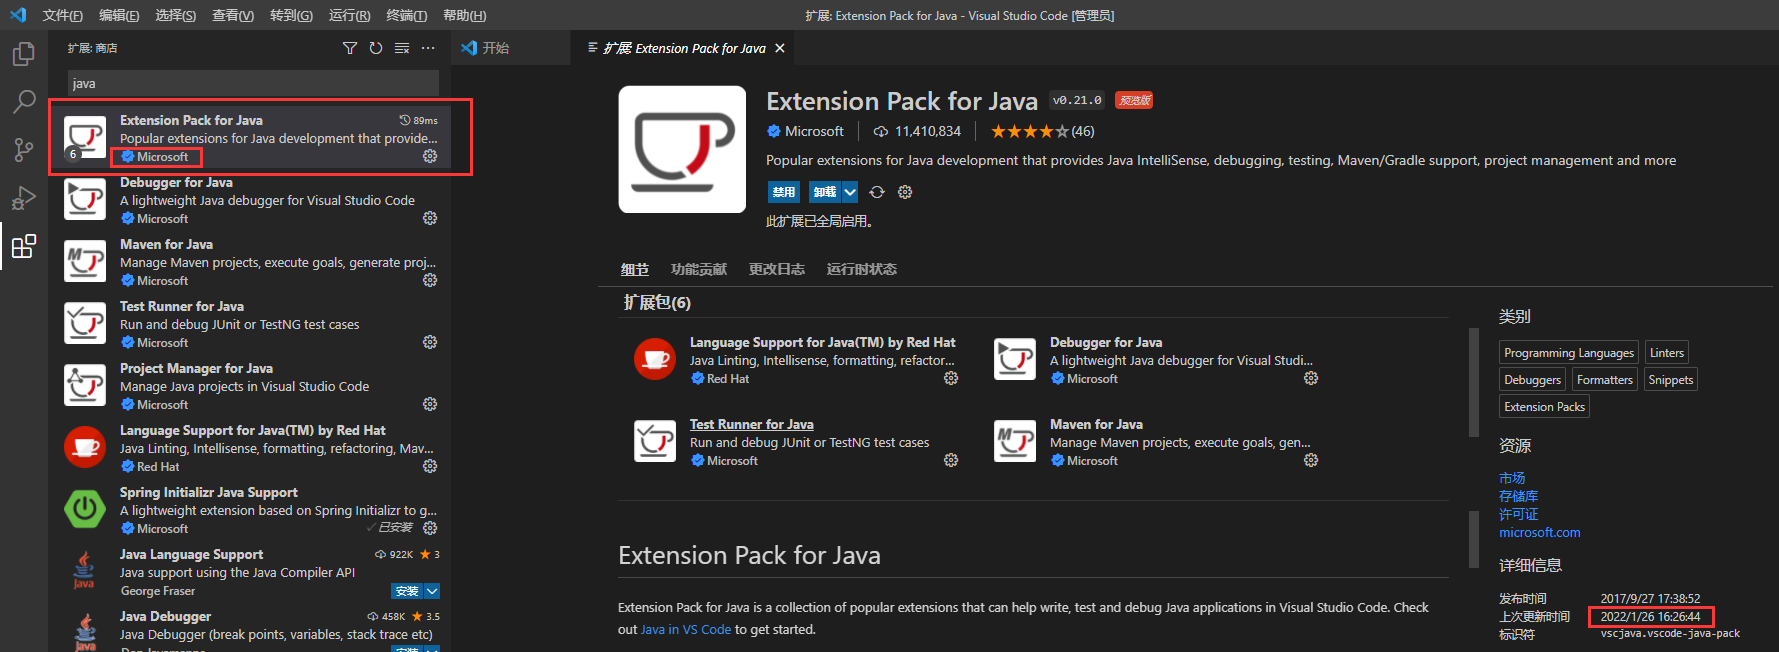Open manage gear for Project Manager for Java

click(x=430, y=404)
